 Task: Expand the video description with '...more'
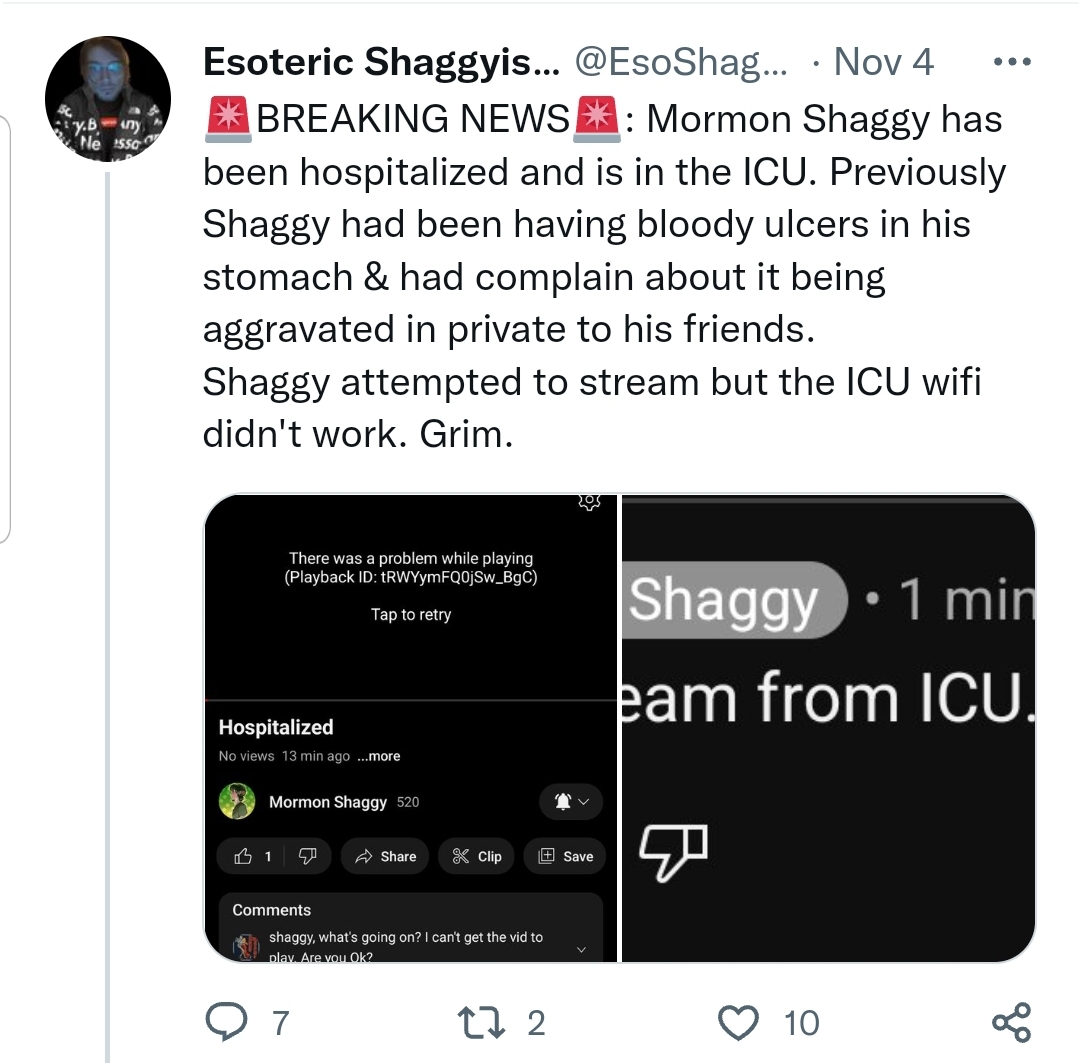(x=378, y=756)
